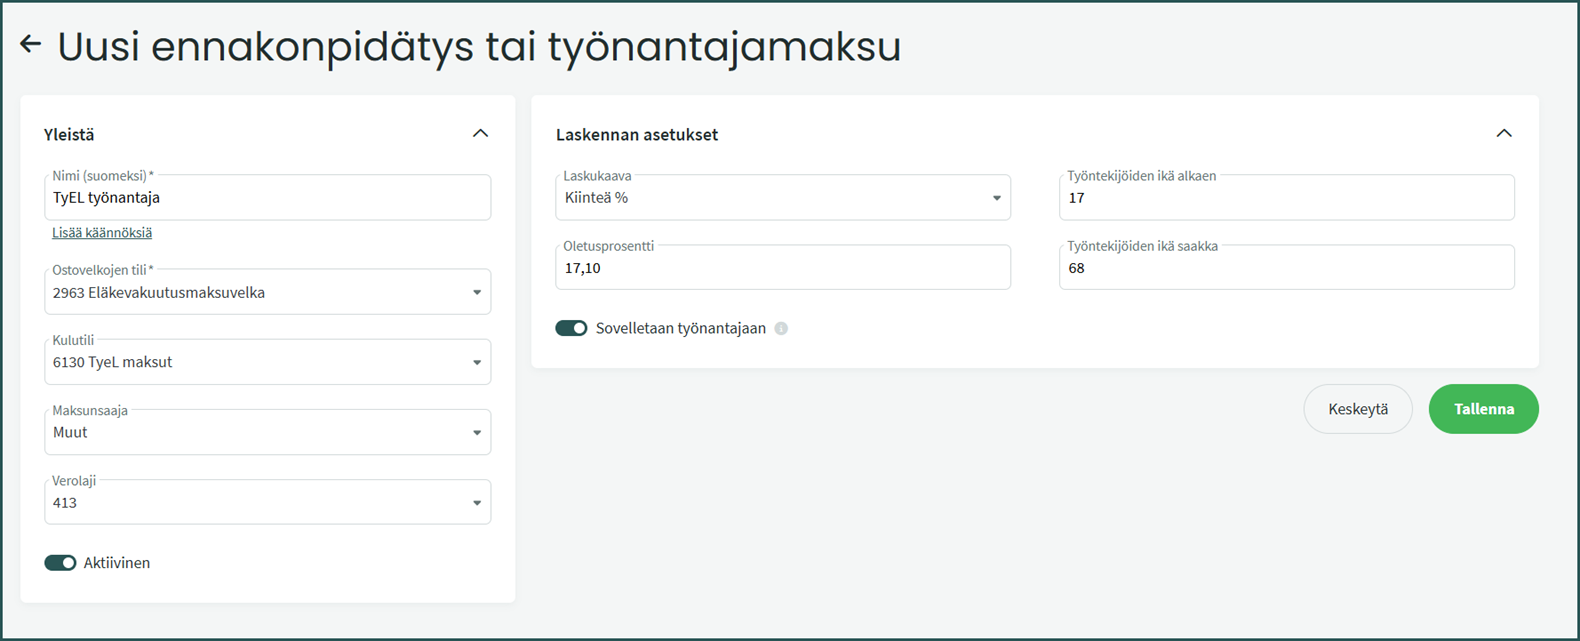
Task: Click the info icon next to Sovelletaan työnantajaan
Action: pos(781,329)
